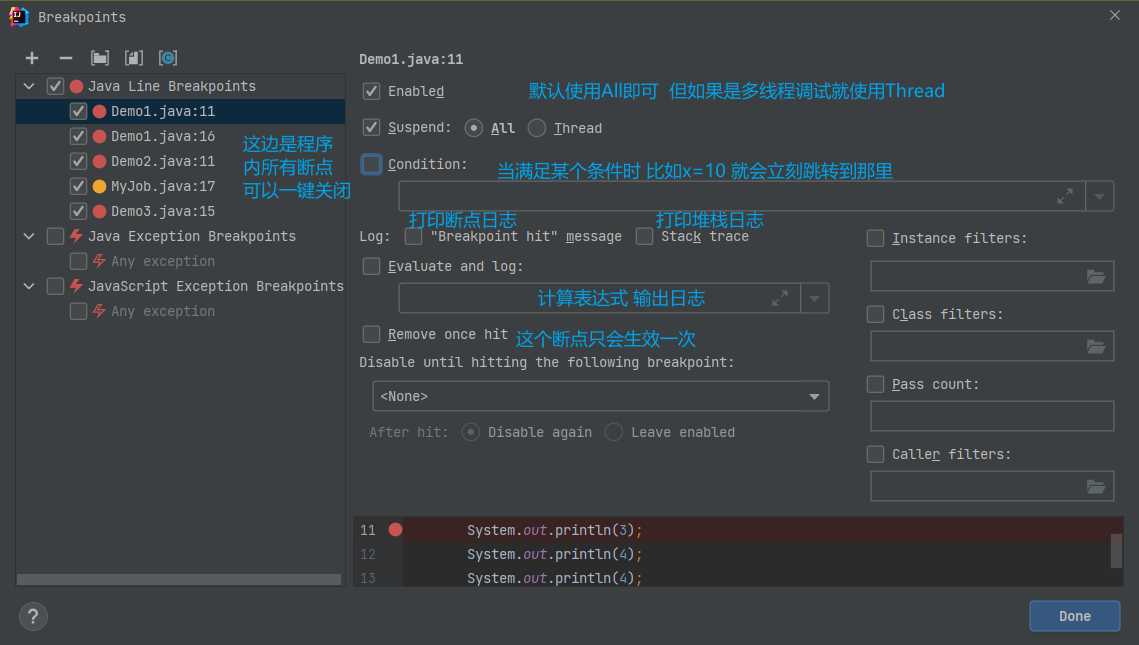
Task: Collapse the Java Line Breakpoints group
Action: 29,86
